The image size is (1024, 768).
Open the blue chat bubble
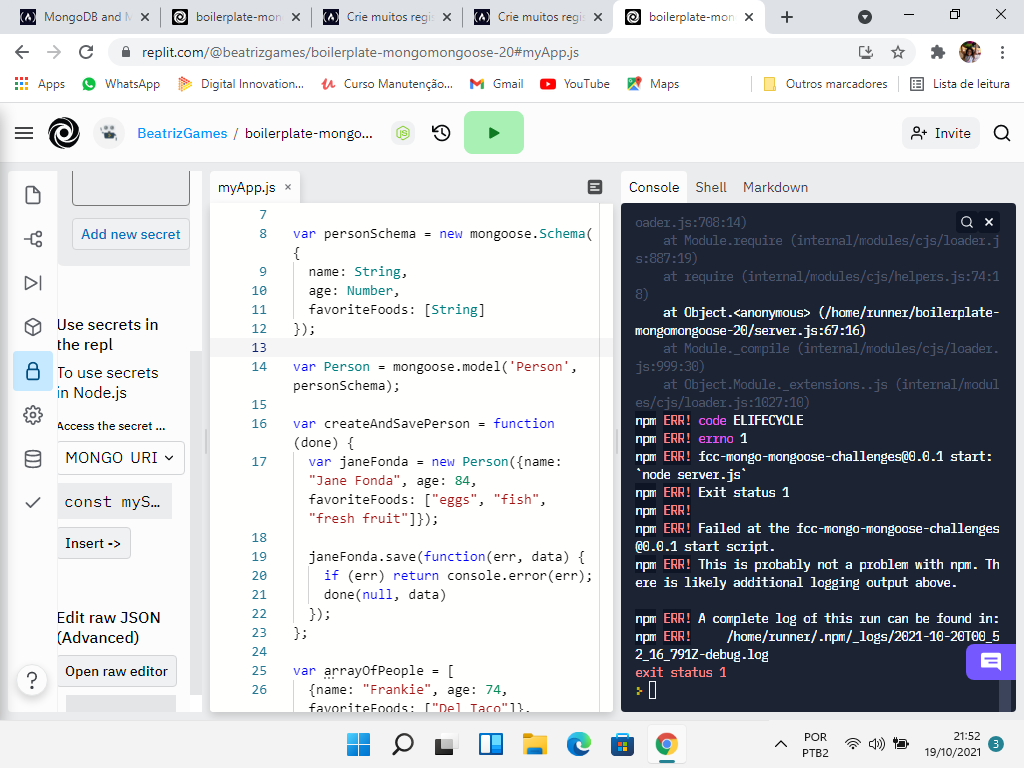point(991,661)
